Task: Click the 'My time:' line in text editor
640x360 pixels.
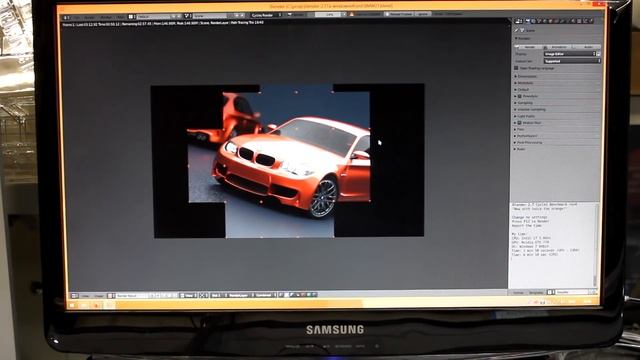Action: pos(520,234)
